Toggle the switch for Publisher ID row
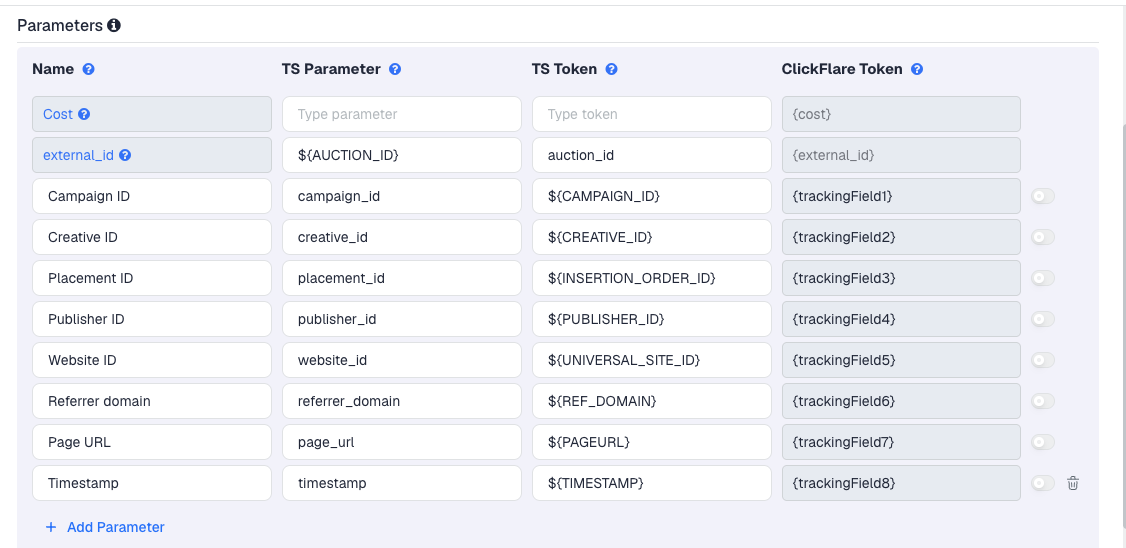Screen dimensions: 1126x548 [1043, 319]
